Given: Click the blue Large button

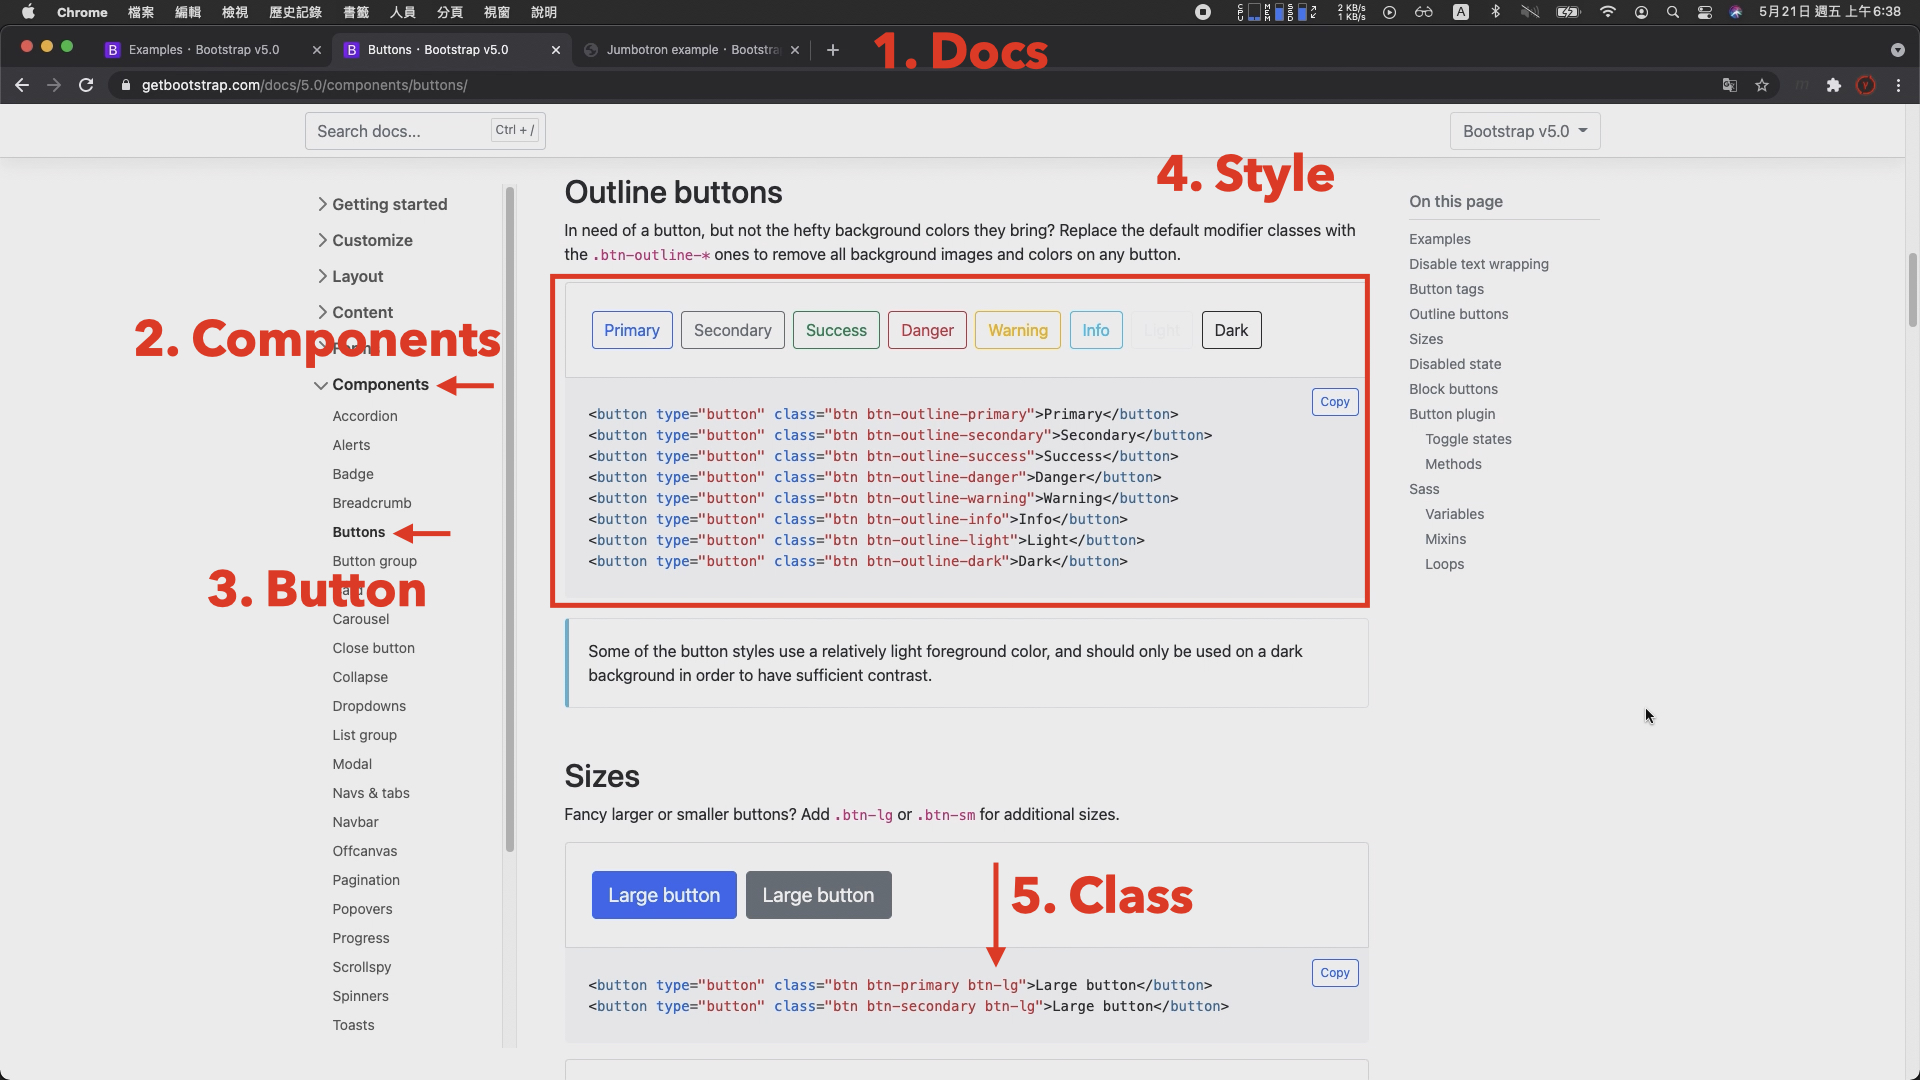Looking at the screenshot, I should point(664,895).
